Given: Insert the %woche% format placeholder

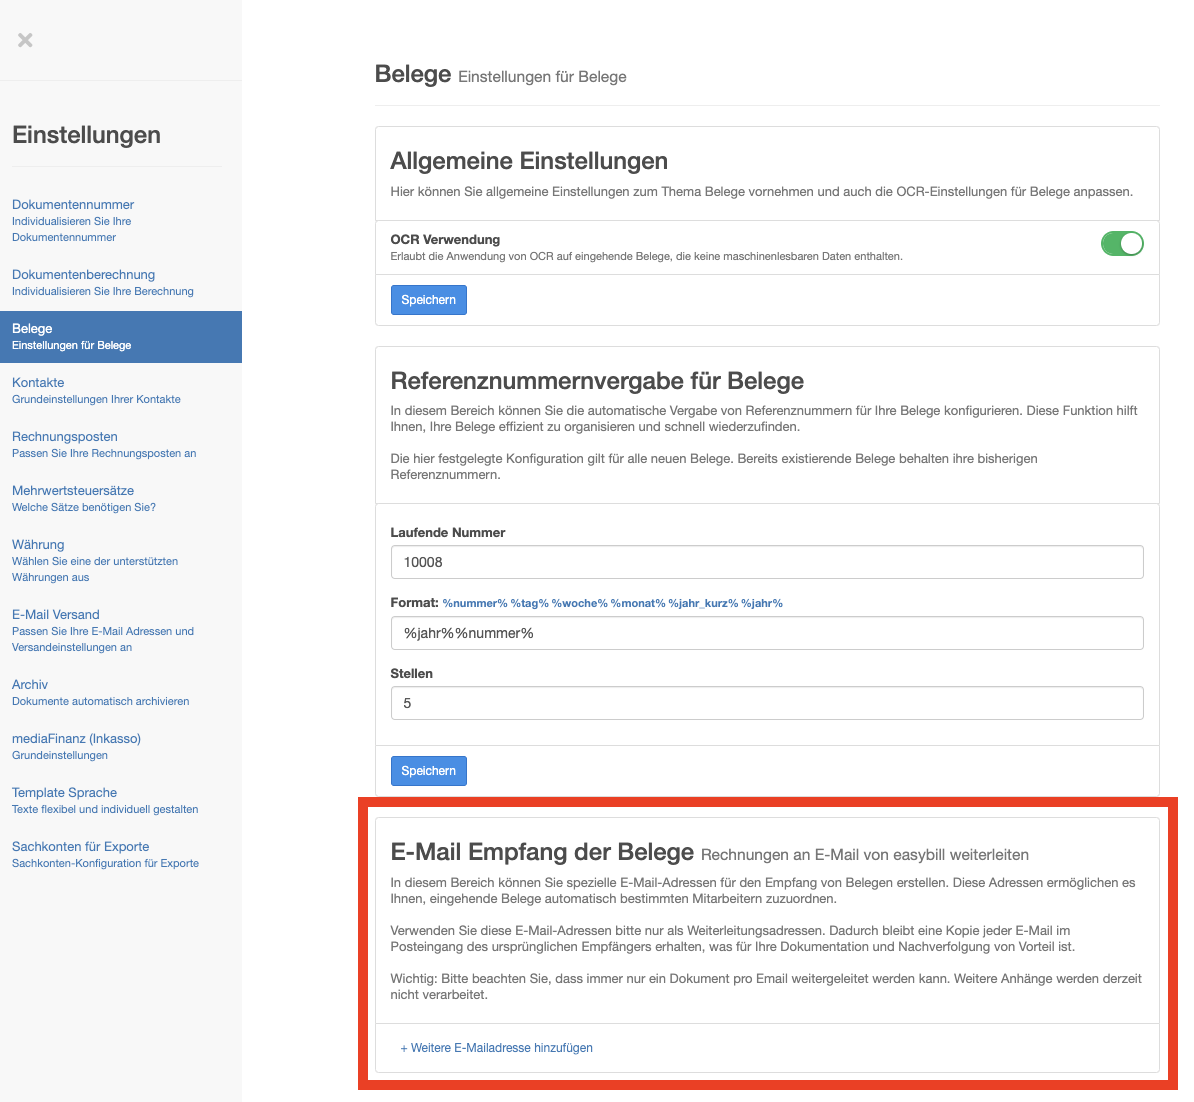Looking at the screenshot, I should pos(579,603).
